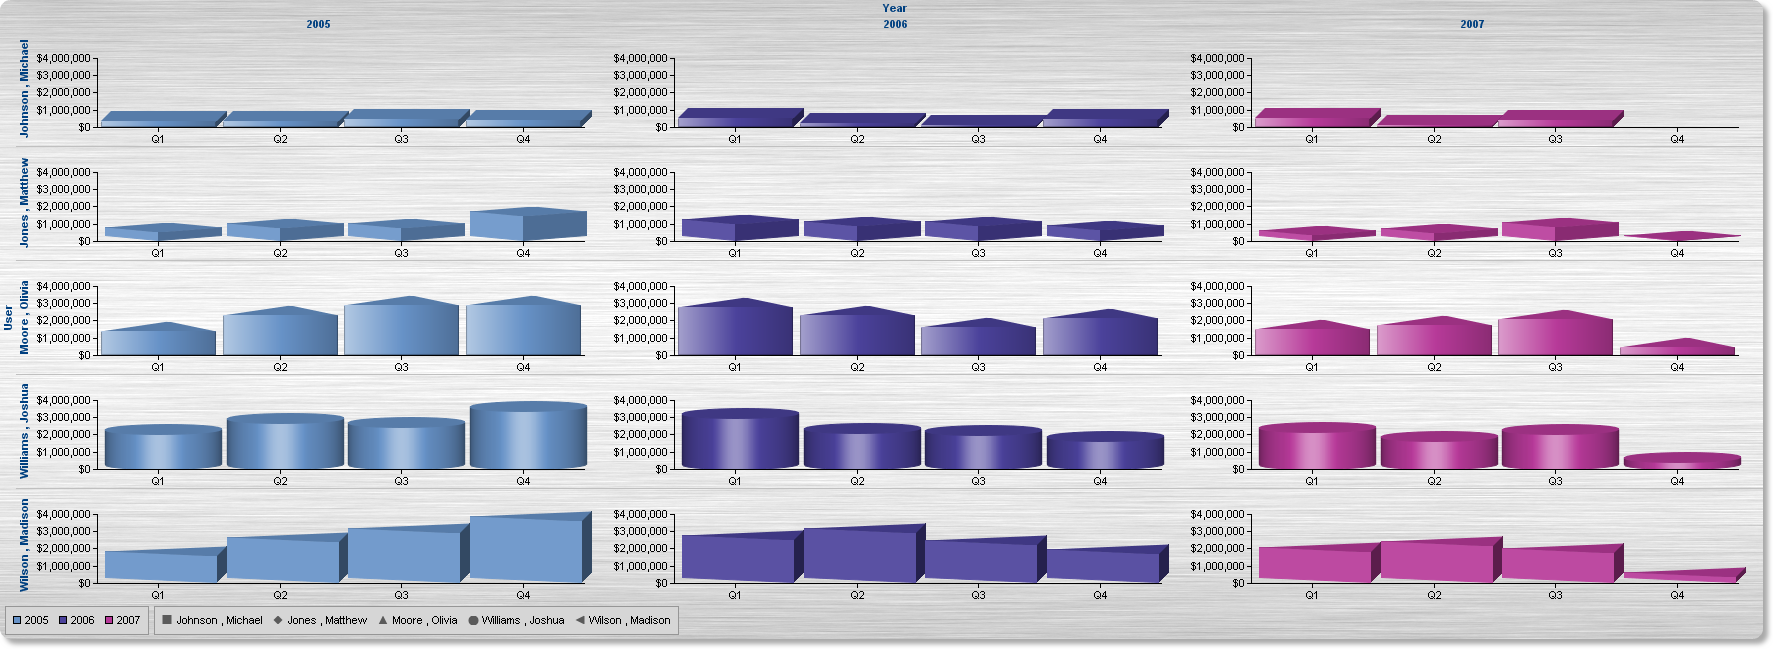The height and width of the screenshot is (649, 1773).
Task: Click $2,000,000 label in Jones, Matthew 2007 chart
Action: coord(1217,206)
